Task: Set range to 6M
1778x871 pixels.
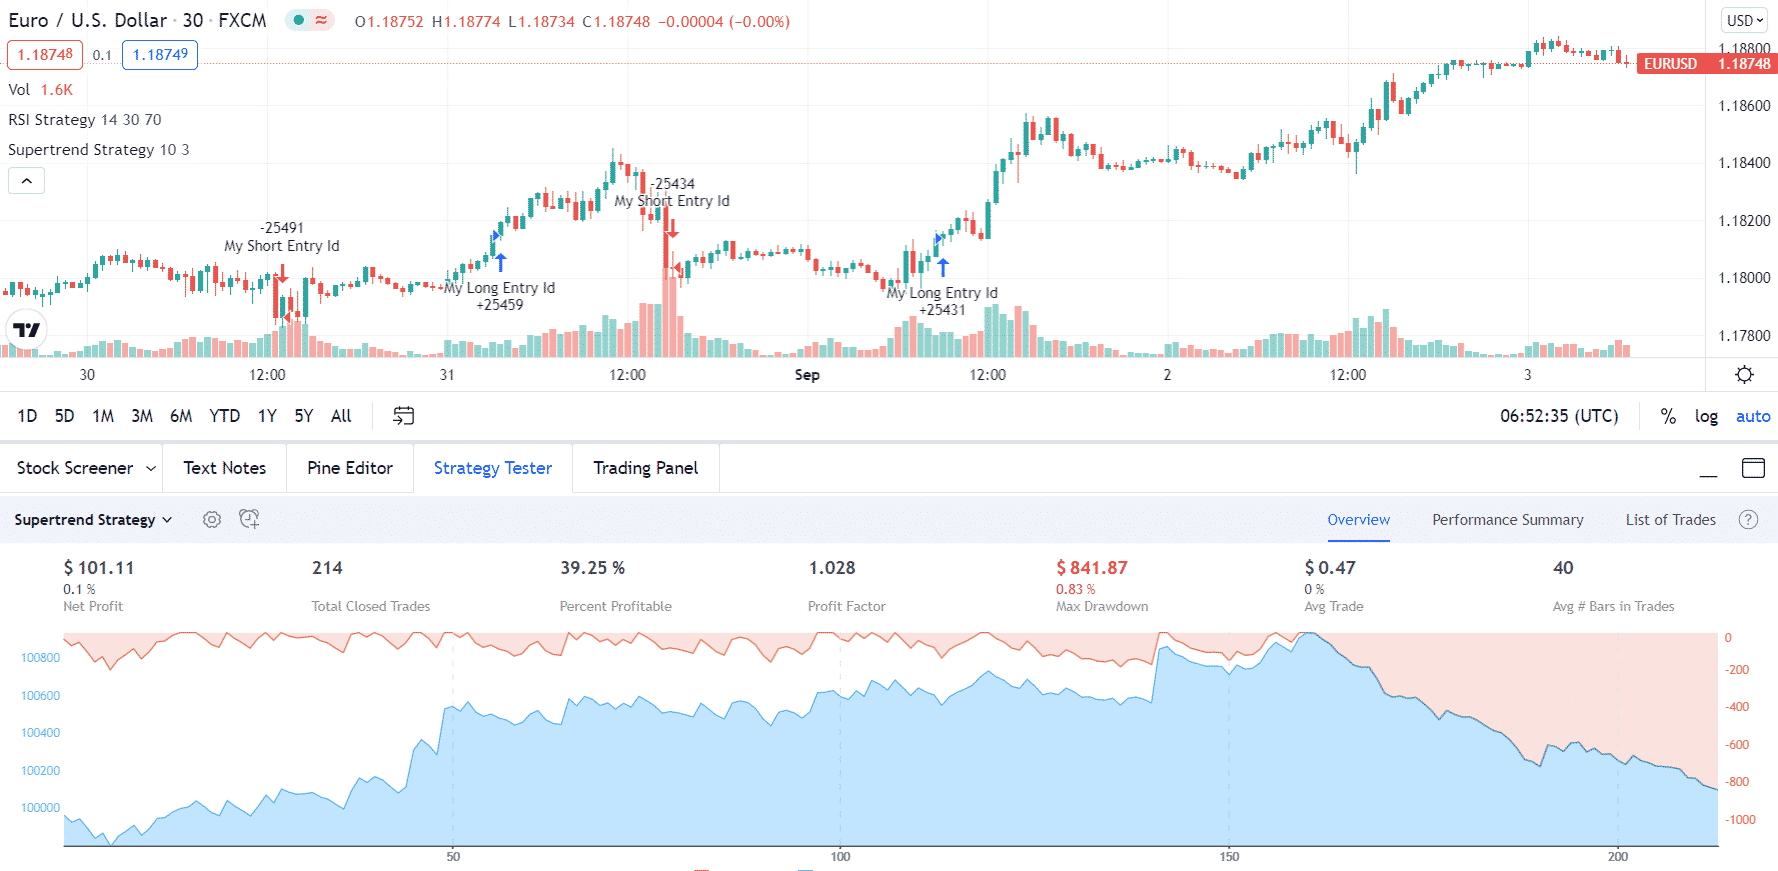Action: tap(181, 416)
